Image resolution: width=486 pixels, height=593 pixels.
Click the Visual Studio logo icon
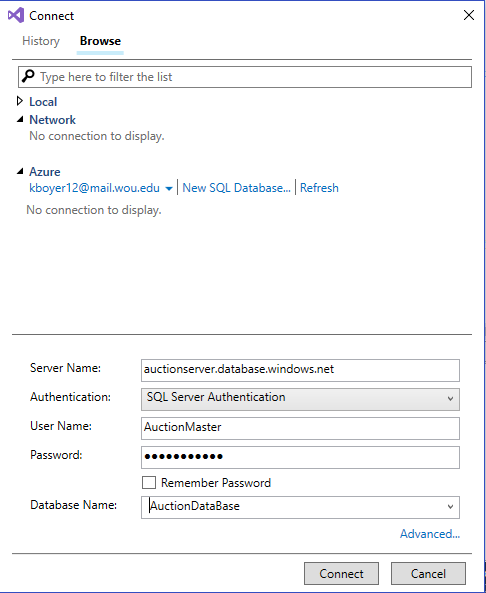click(16, 16)
